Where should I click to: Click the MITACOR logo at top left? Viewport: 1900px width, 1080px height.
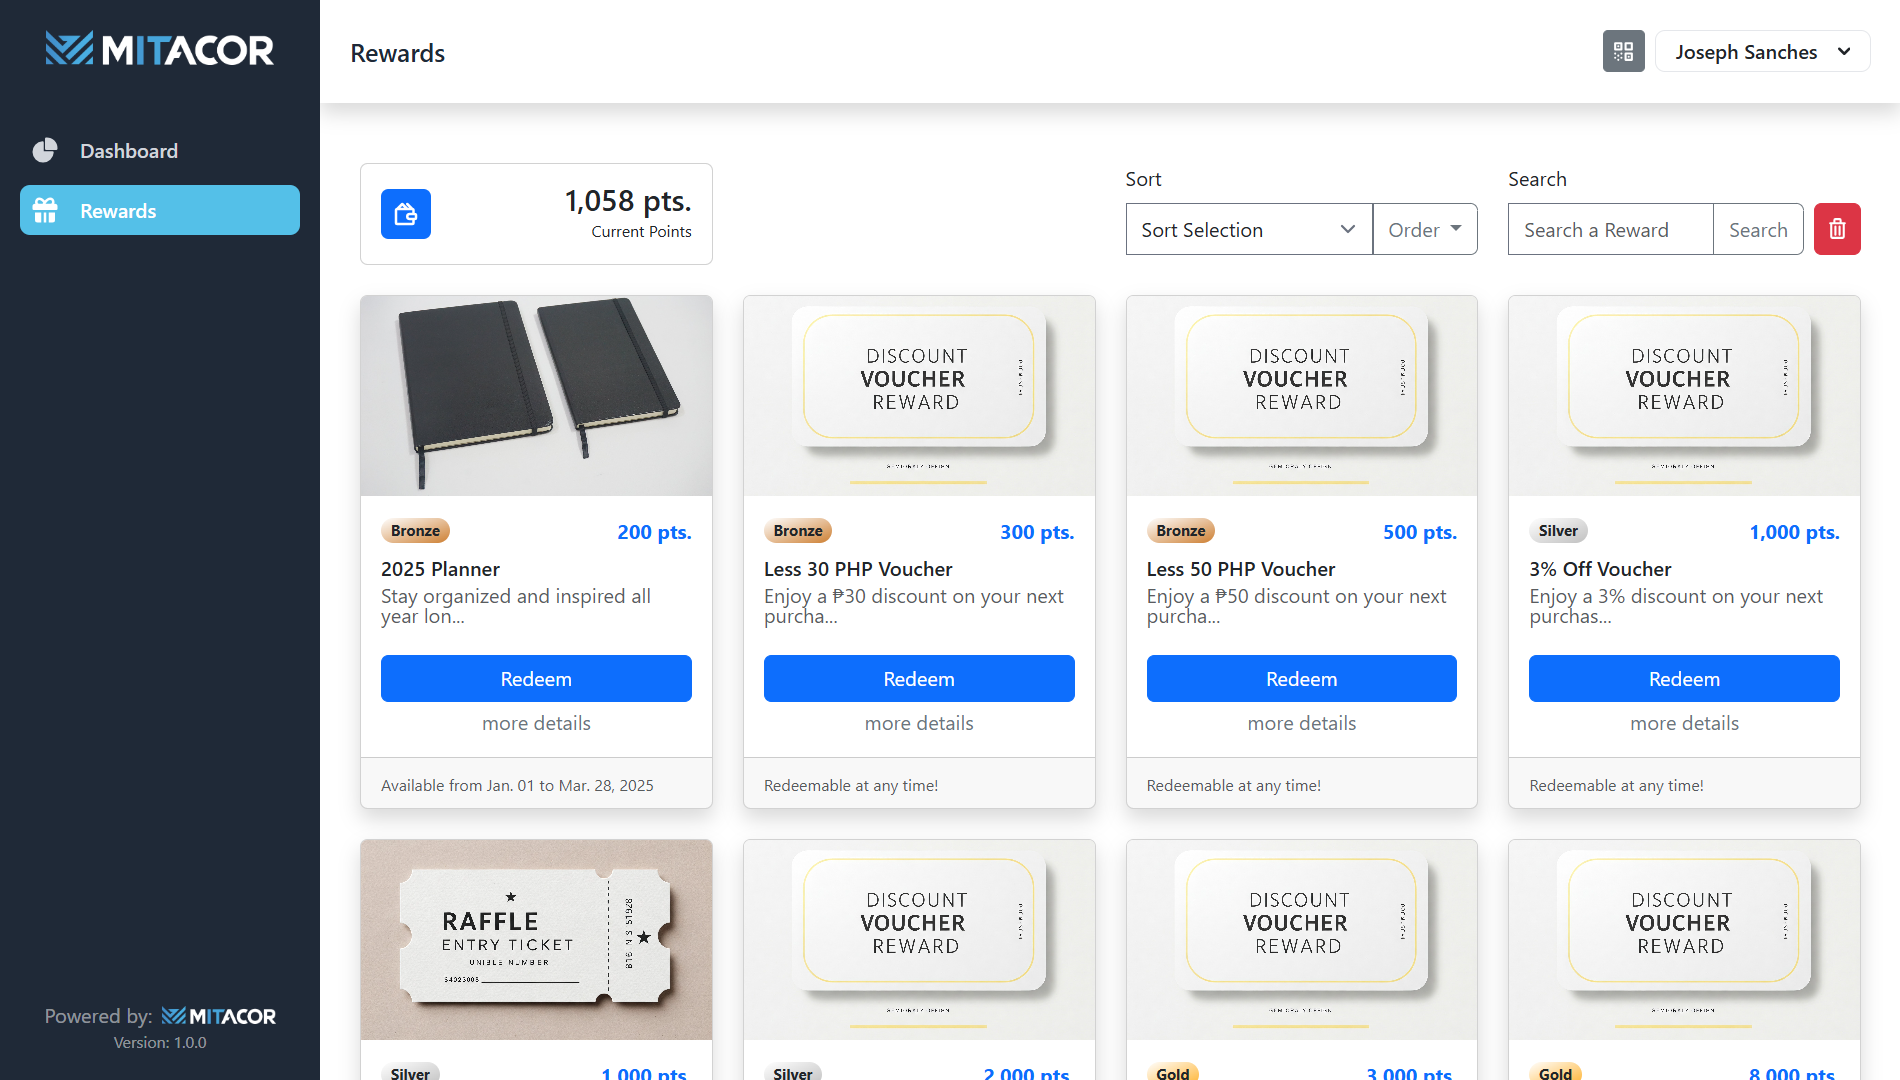160,49
